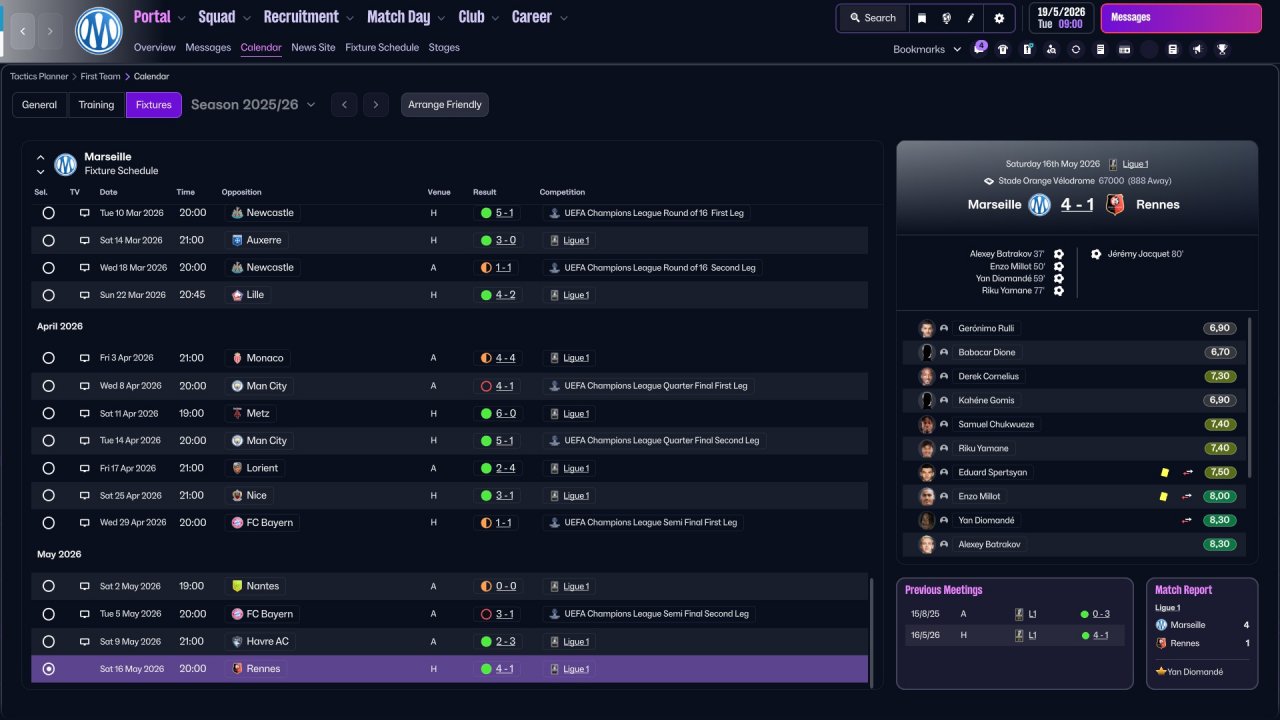Viewport: 1280px width, 720px height.
Task: Click the fixture list vertical scrollbar
Action: (x=873, y=632)
